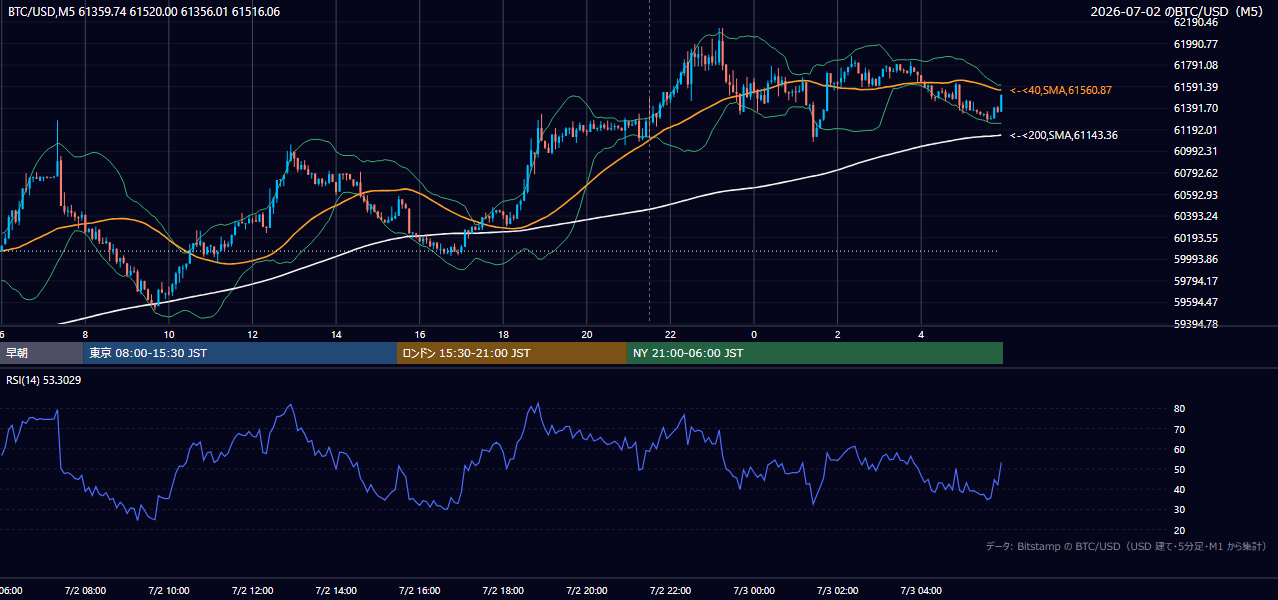
Task: Click hour label 12 under price chart
Action: (x=252, y=334)
